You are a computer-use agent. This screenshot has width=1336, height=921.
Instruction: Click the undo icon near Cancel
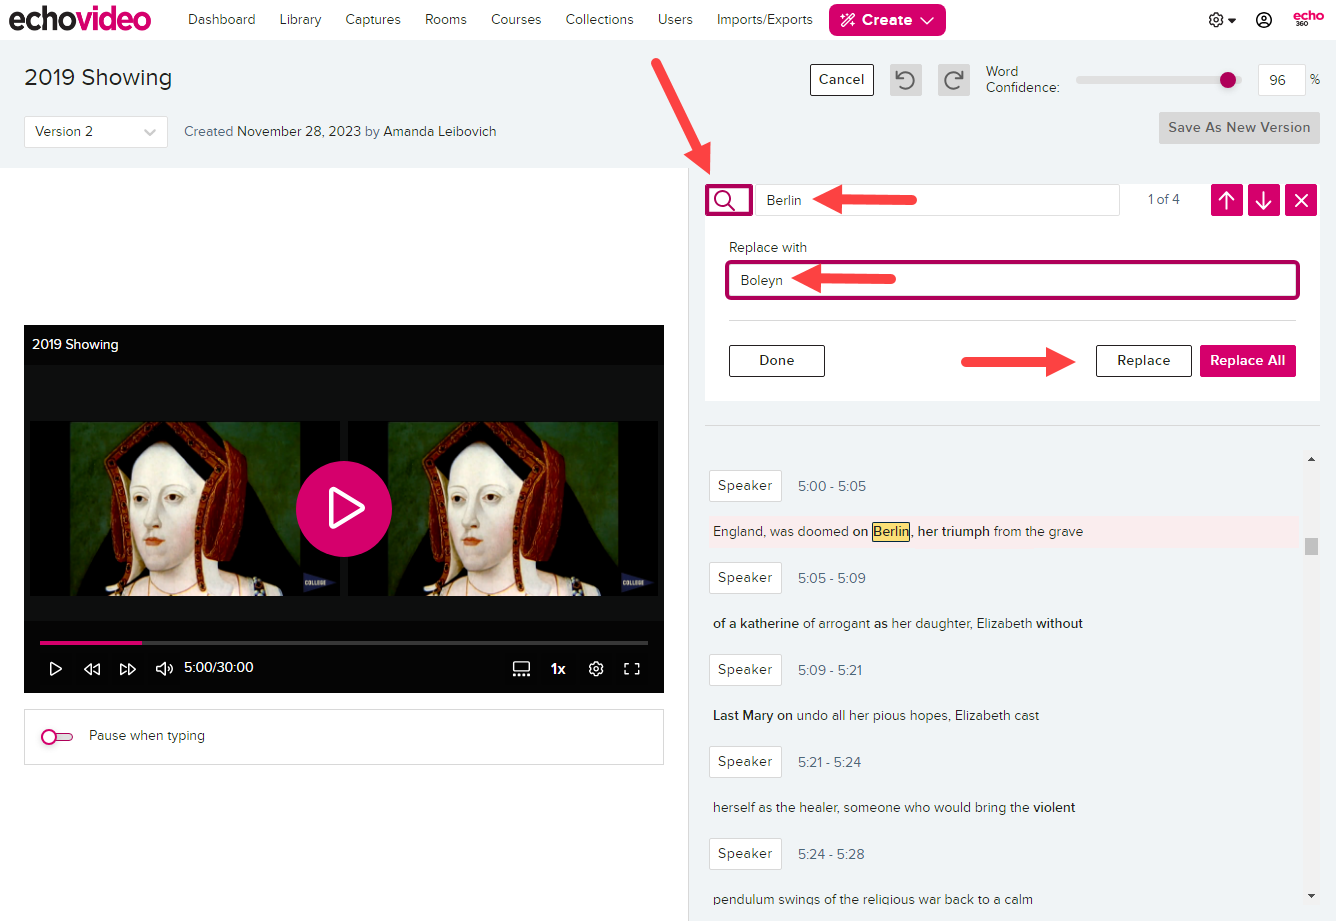905,80
